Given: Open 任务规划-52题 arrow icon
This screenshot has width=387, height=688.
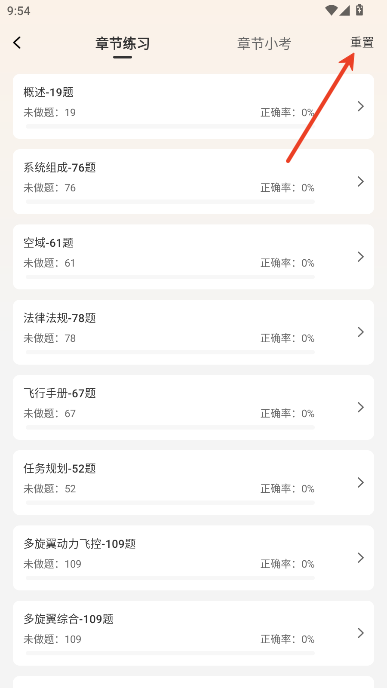Looking at the screenshot, I should tap(361, 482).
